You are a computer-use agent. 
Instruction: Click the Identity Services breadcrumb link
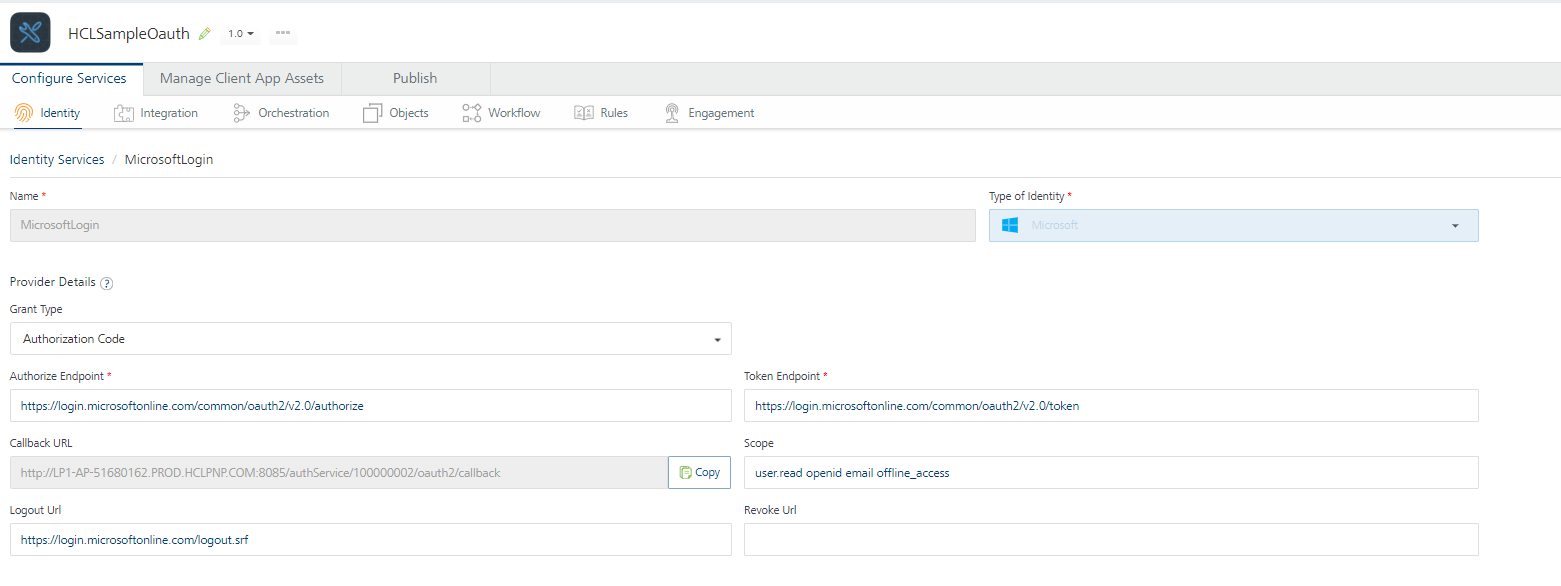click(57, 160)
